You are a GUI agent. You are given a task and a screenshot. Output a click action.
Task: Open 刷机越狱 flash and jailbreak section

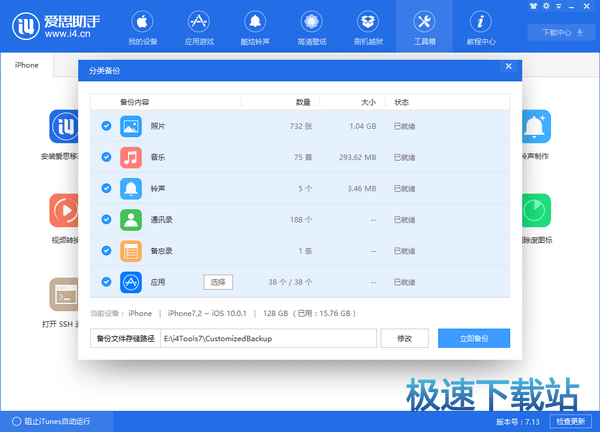click(368, 28)
